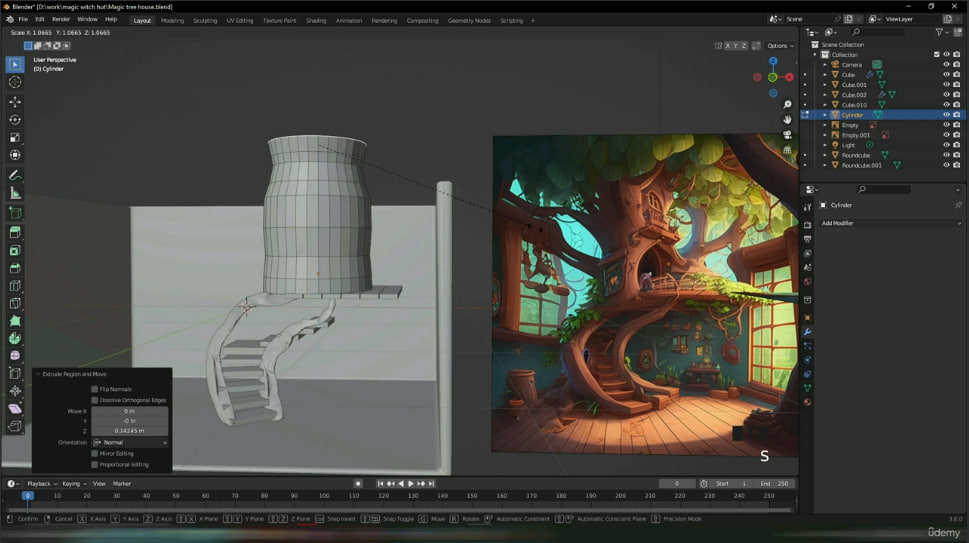Check the Proportional Editing option
This screenshot has width=969, height=543.
(95, 464)
